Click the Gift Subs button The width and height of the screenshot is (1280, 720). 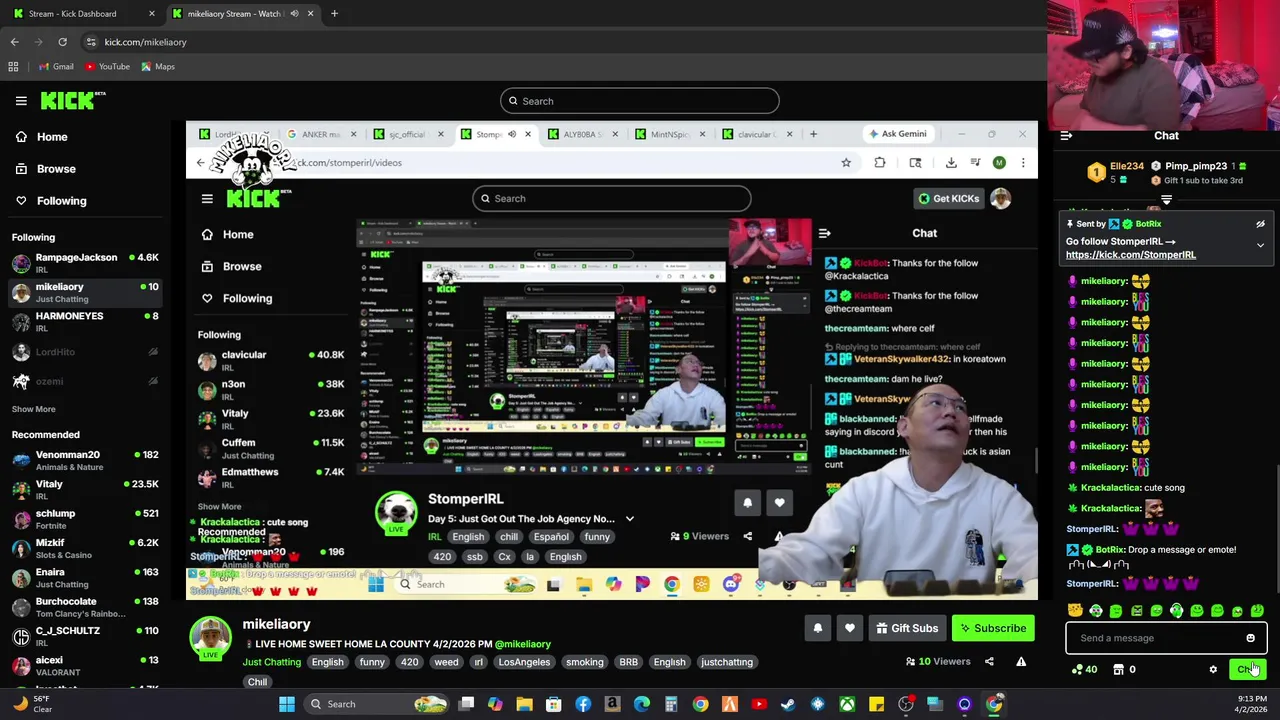coord(907,628)
